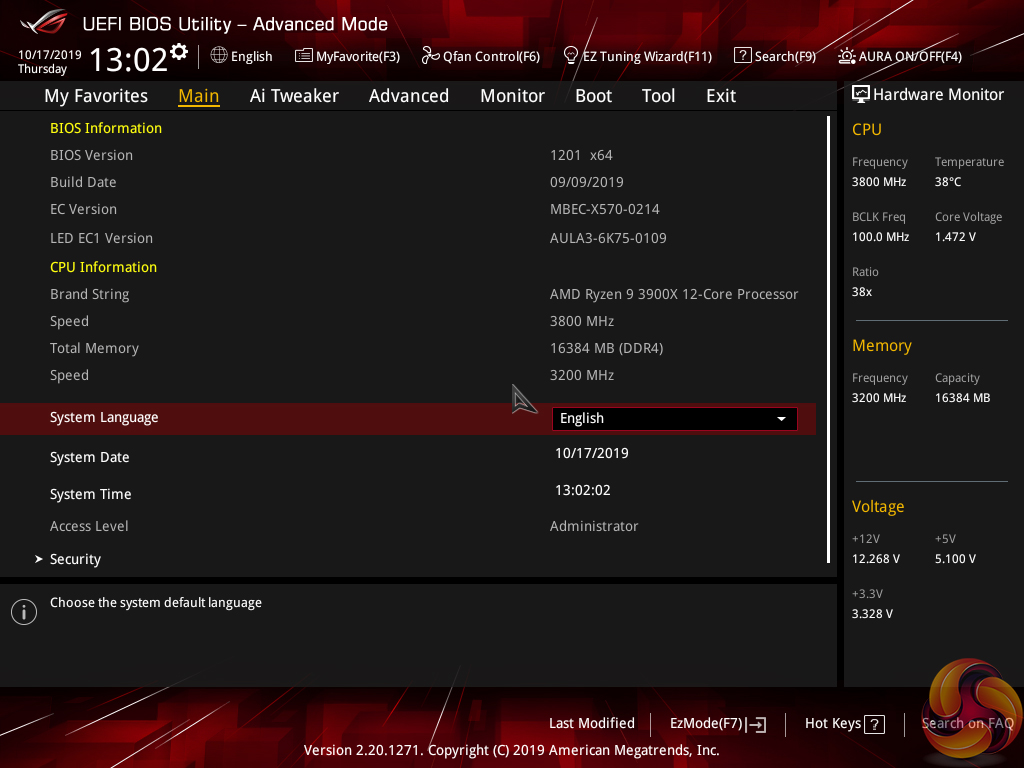
Task: Click the 13:02 clock display
Action: point(129,59)
